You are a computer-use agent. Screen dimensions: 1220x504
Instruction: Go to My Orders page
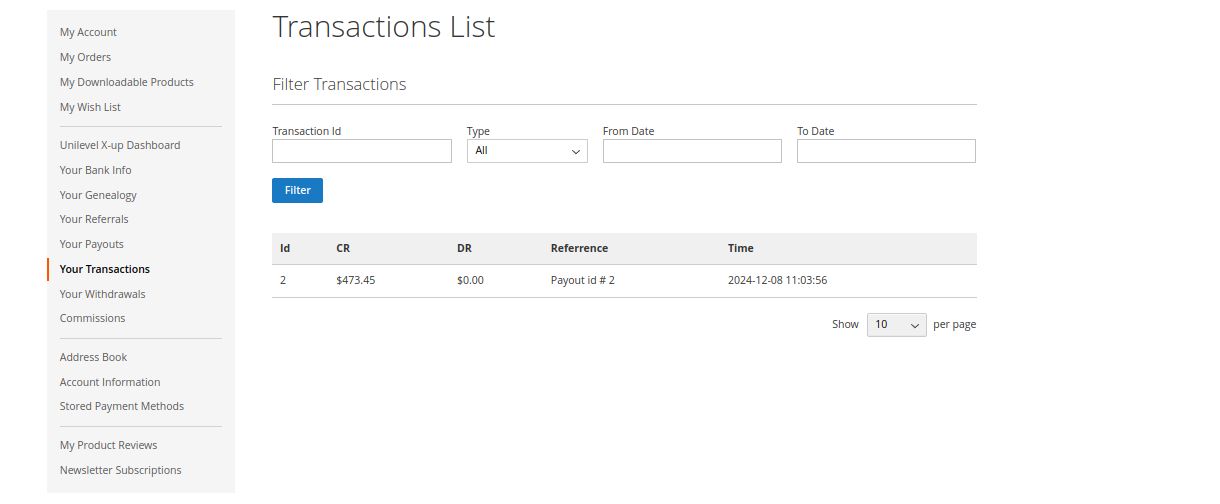85,57
